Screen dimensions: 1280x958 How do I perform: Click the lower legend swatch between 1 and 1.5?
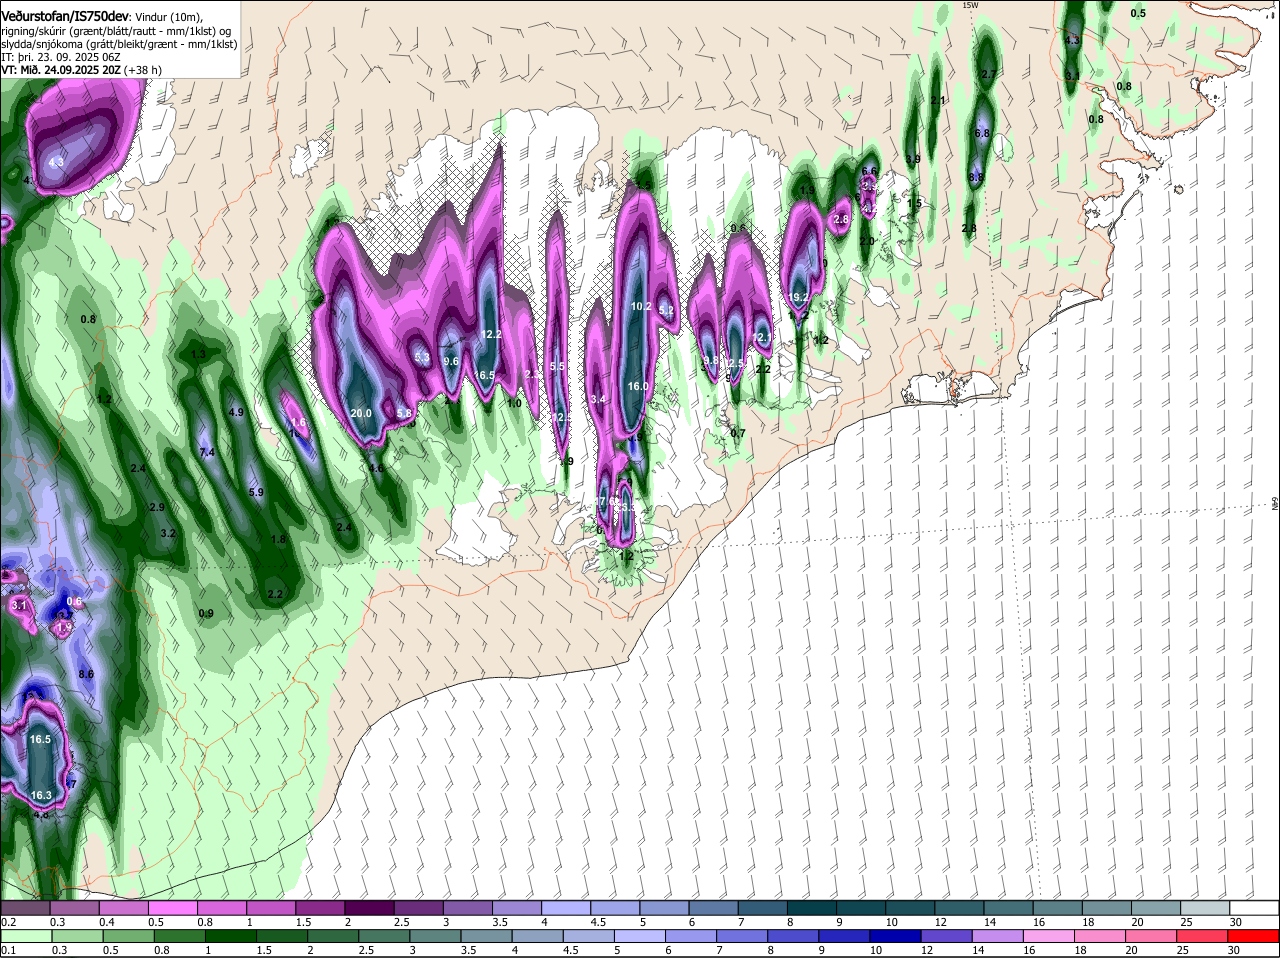click(x=231, y=937)
